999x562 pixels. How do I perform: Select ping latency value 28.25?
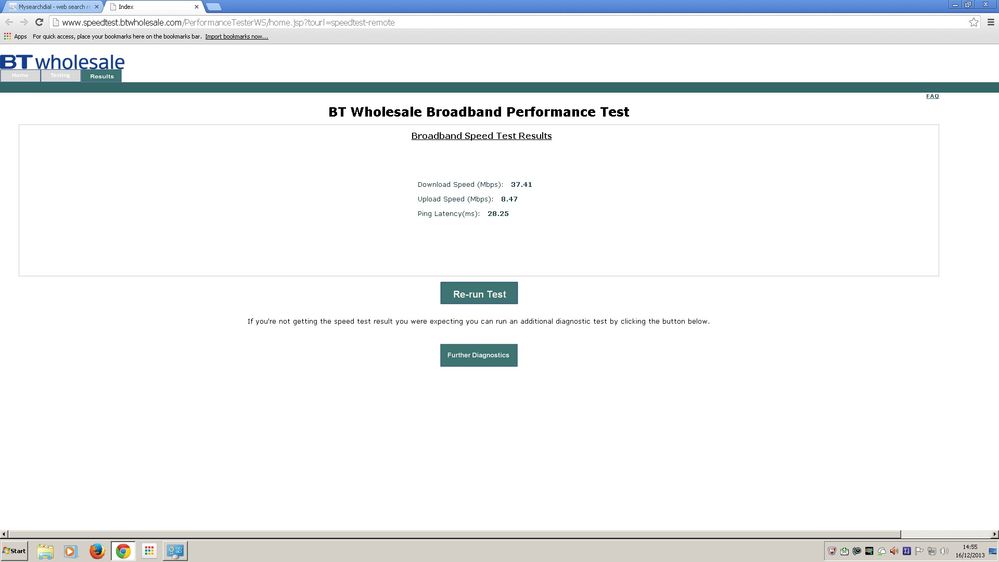click(x=498, y=213)
